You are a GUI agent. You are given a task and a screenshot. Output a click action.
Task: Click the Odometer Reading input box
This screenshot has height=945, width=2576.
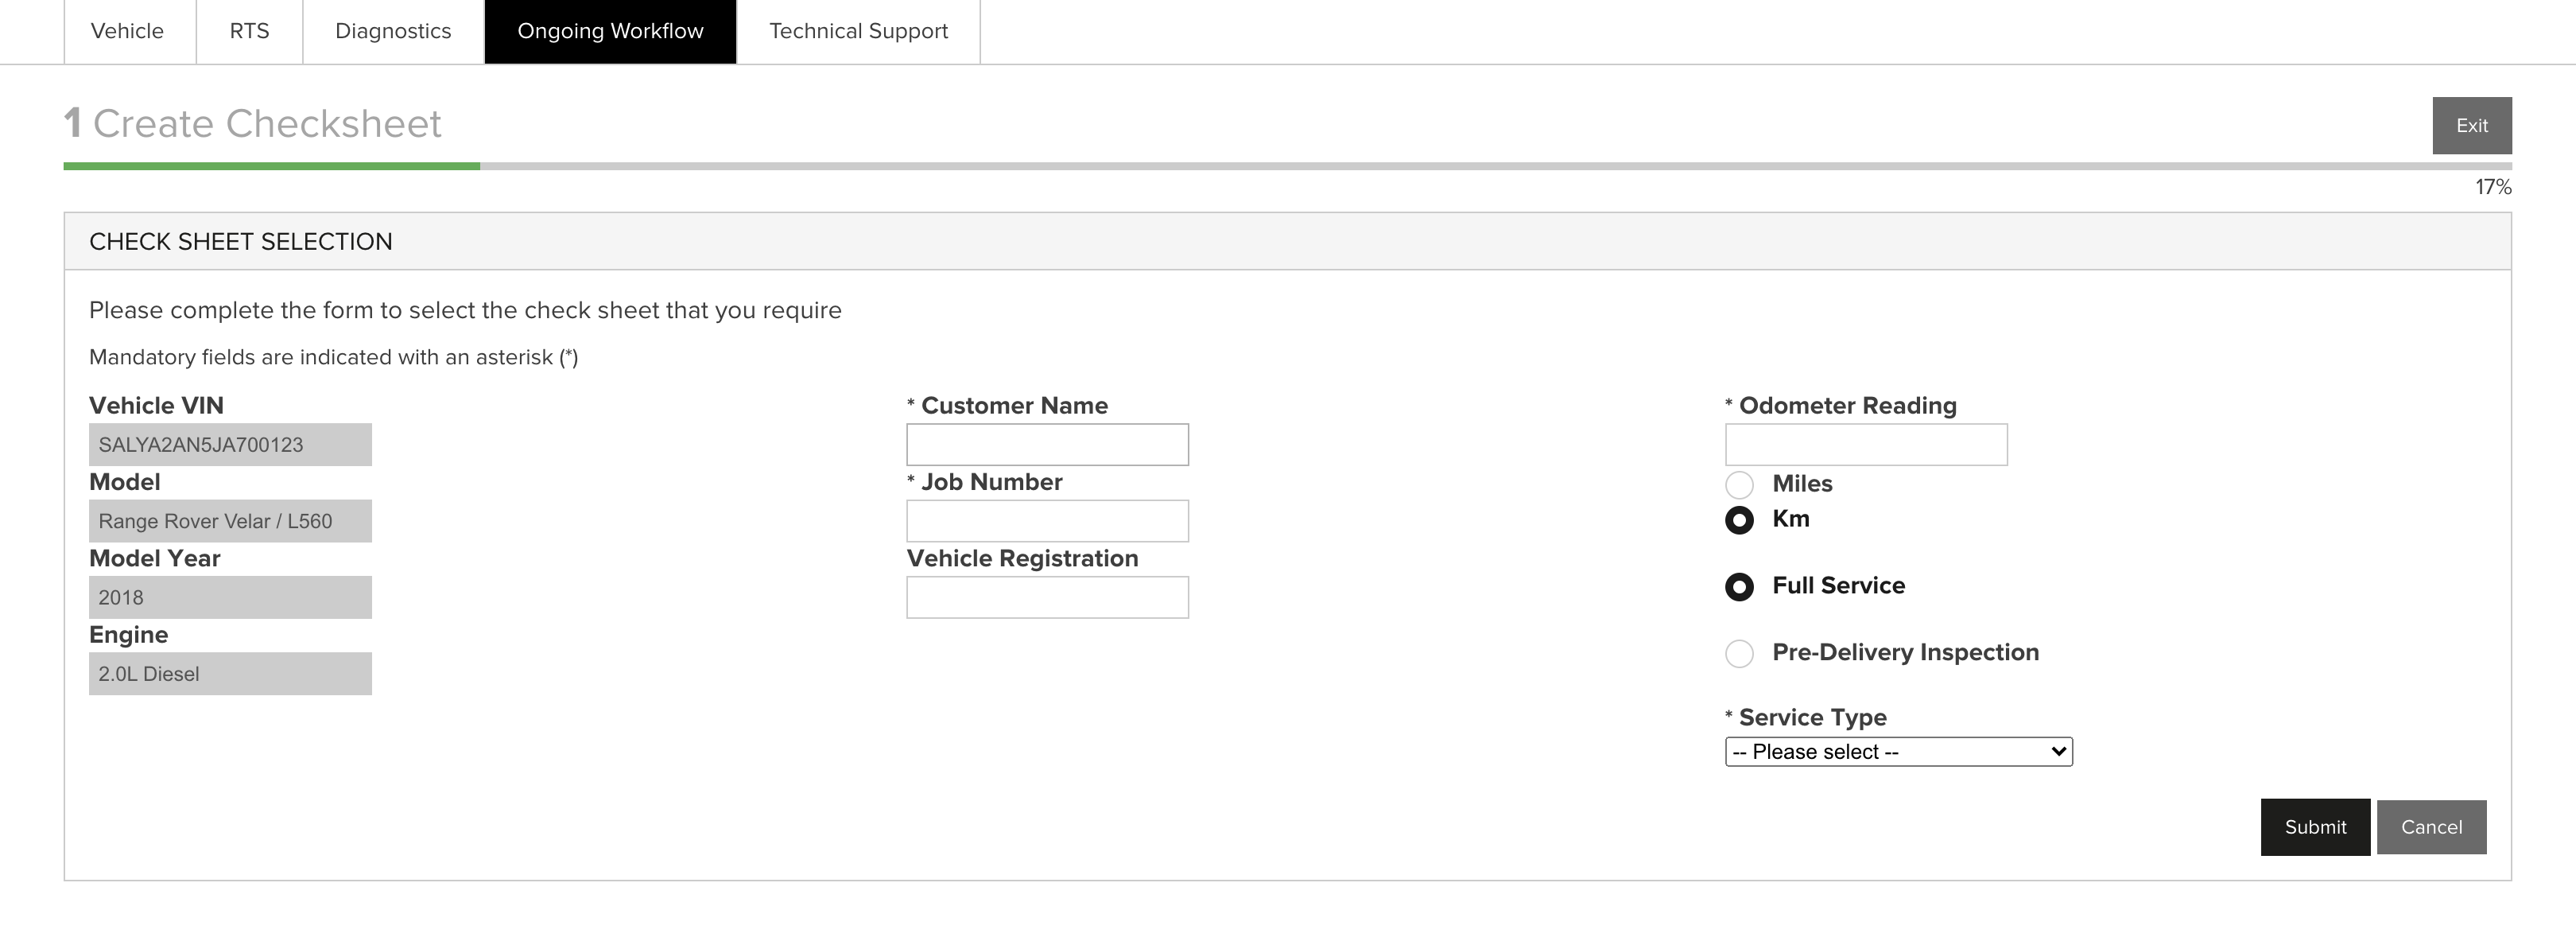click(x=1865, y=445)
